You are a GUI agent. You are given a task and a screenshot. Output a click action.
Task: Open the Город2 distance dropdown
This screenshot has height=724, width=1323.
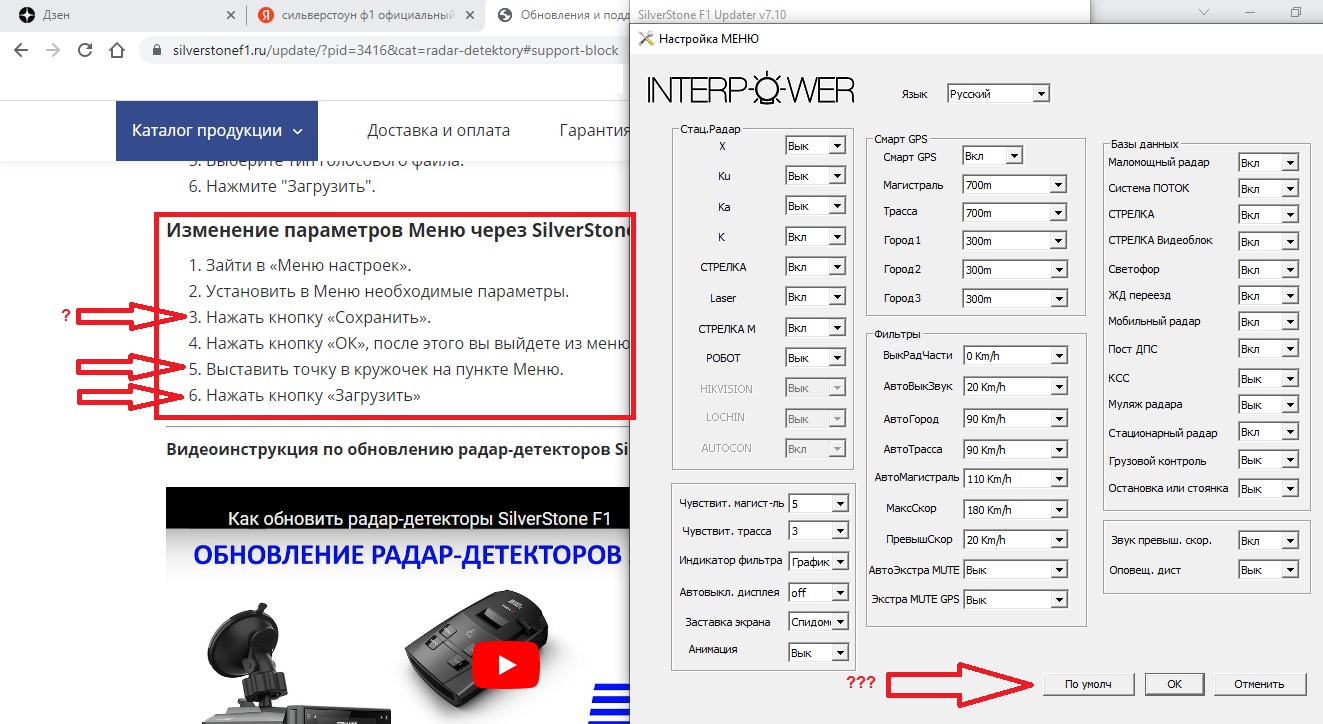coord(1014,270)
